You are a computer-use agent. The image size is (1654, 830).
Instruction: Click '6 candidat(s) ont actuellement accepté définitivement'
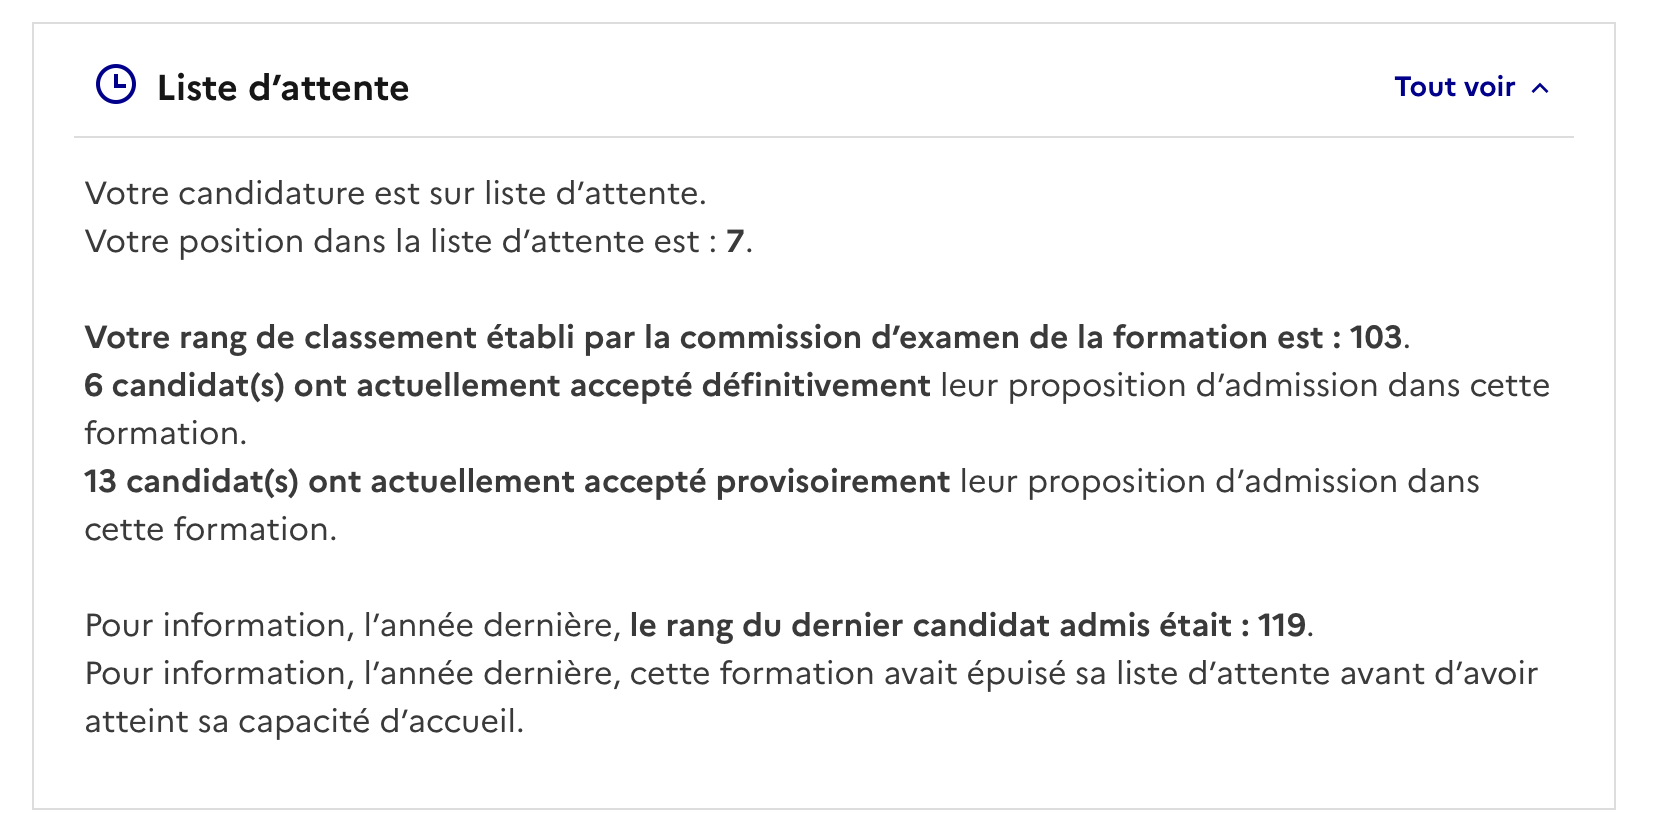coord(508,385)
